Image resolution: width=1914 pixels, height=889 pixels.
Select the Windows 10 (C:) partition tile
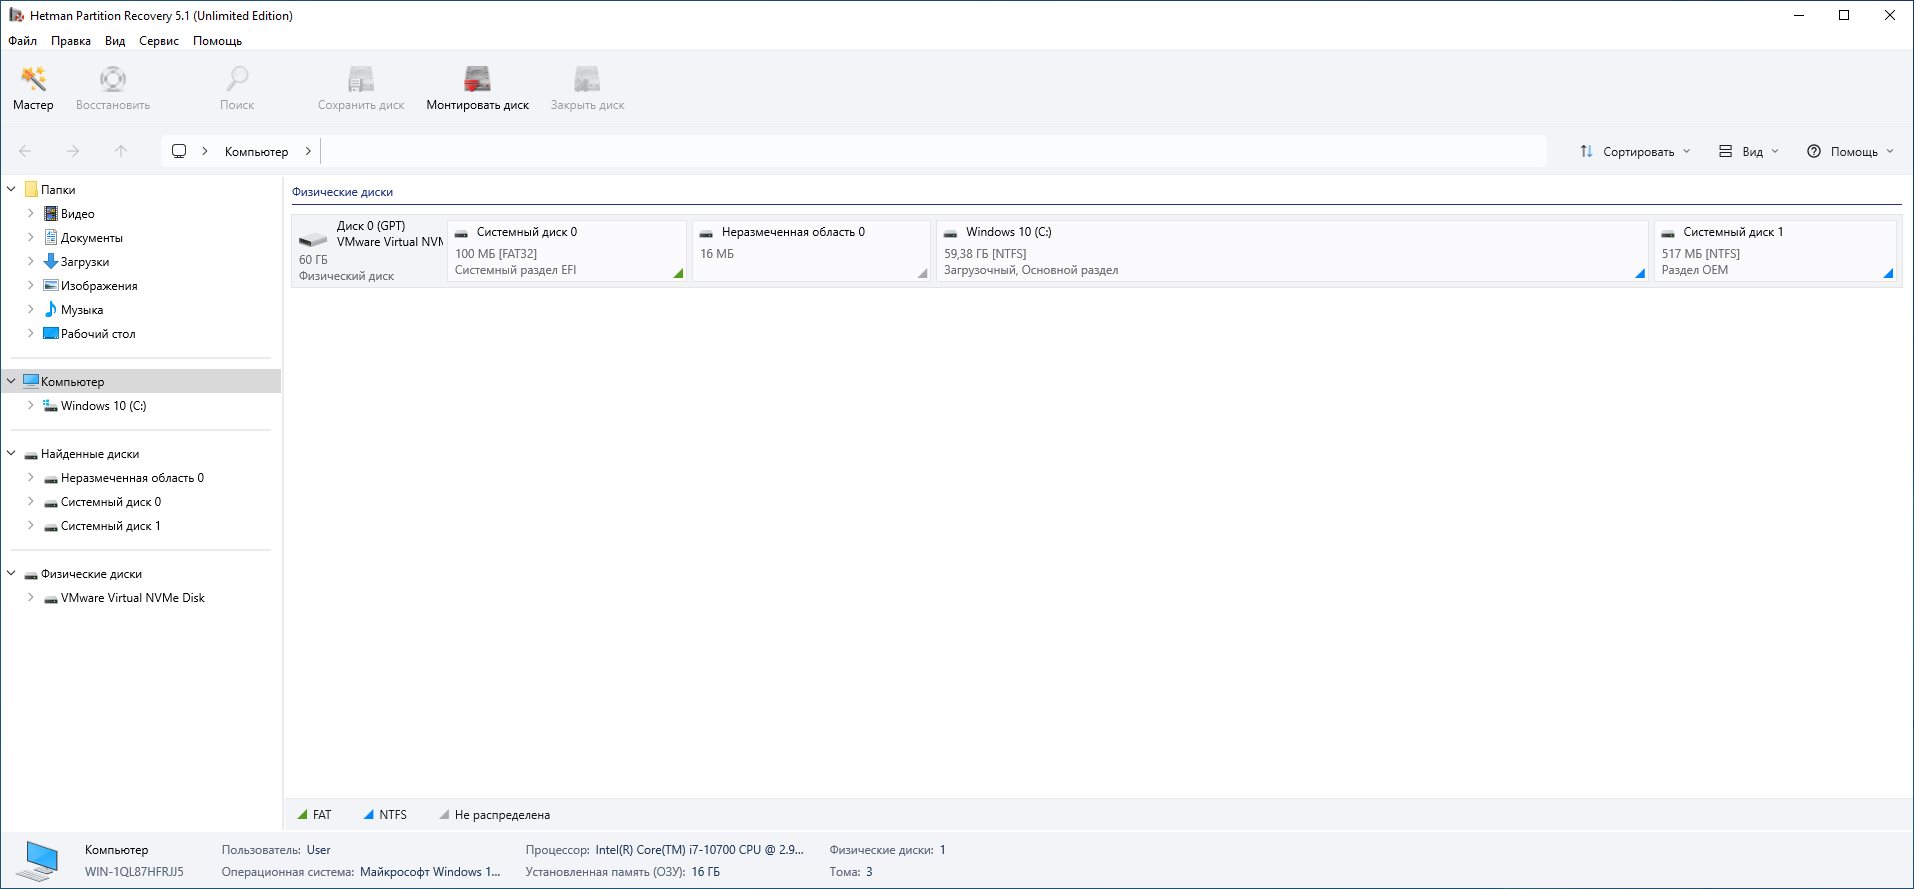click(x=1291, y=251)
